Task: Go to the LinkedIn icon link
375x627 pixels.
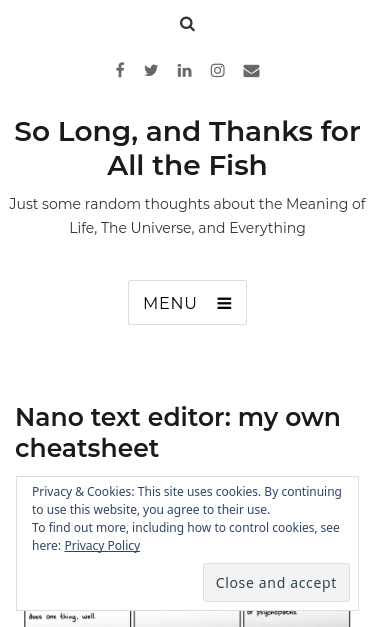Action: click(184, 70)
